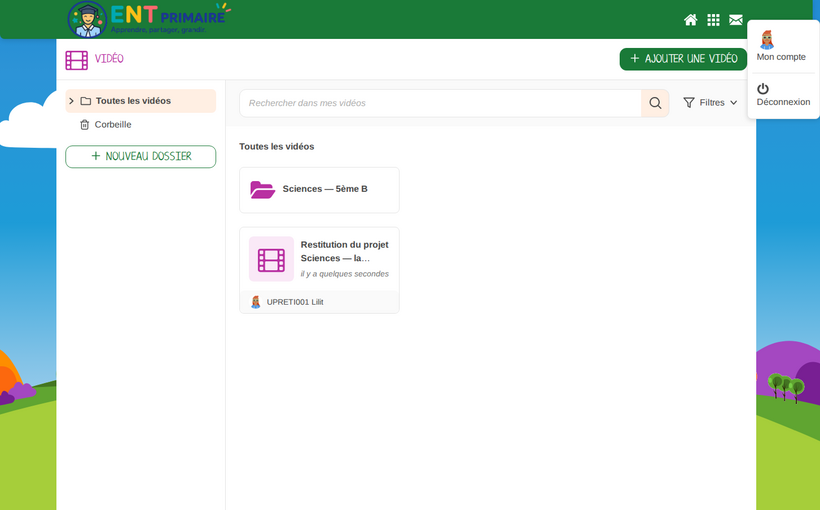The height and width of the screenshot is (510, 820).
Task: Click Ajouter une vidéo button
Action: 683,59
